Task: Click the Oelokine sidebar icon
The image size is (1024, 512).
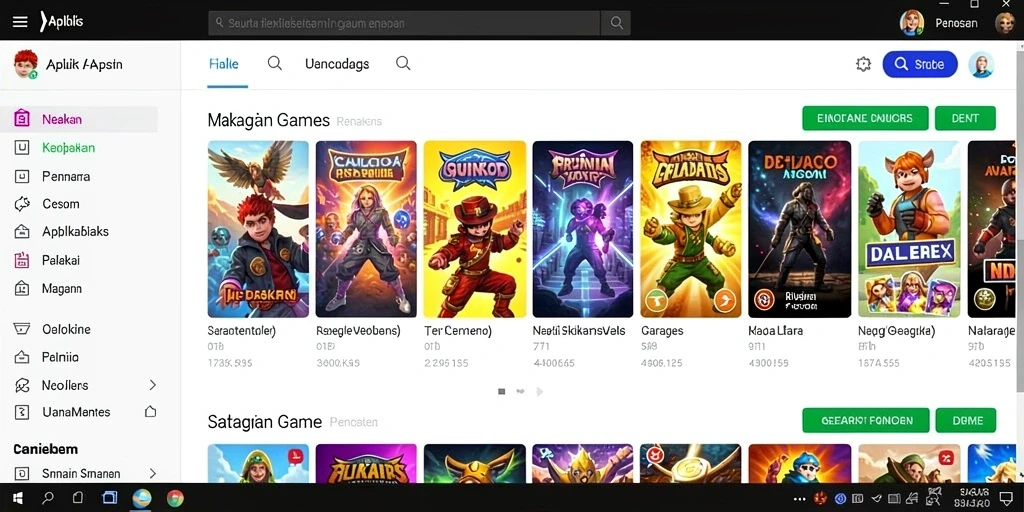Action: pos(22,329)
